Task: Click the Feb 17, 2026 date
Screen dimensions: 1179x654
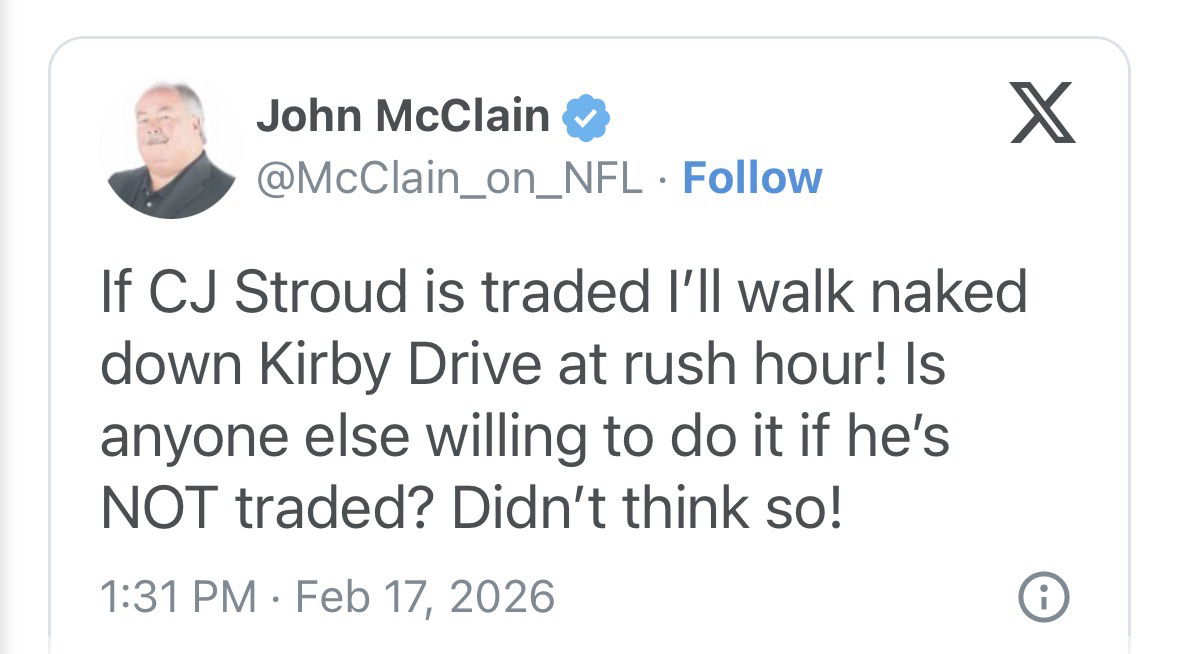Action: point(425,597)
